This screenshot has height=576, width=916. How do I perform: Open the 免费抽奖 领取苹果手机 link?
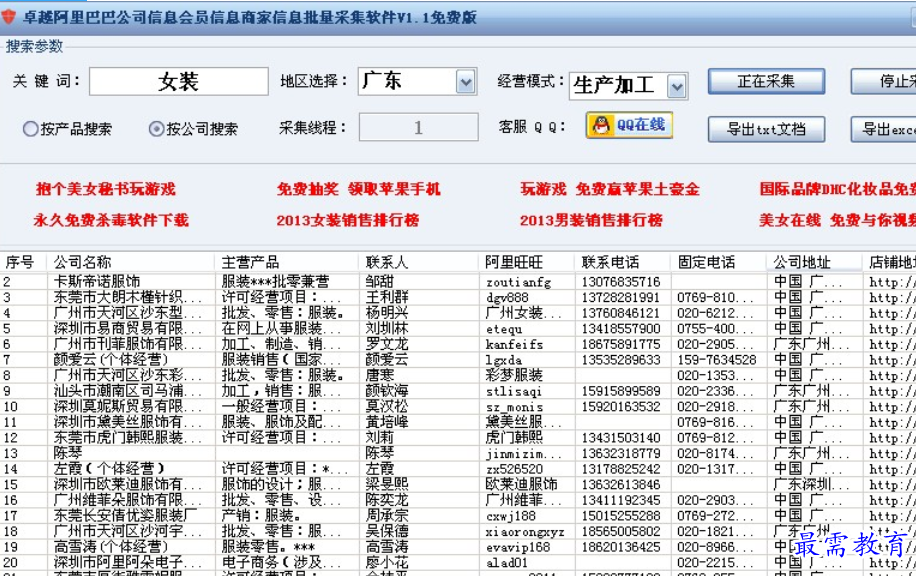point(359,189)
